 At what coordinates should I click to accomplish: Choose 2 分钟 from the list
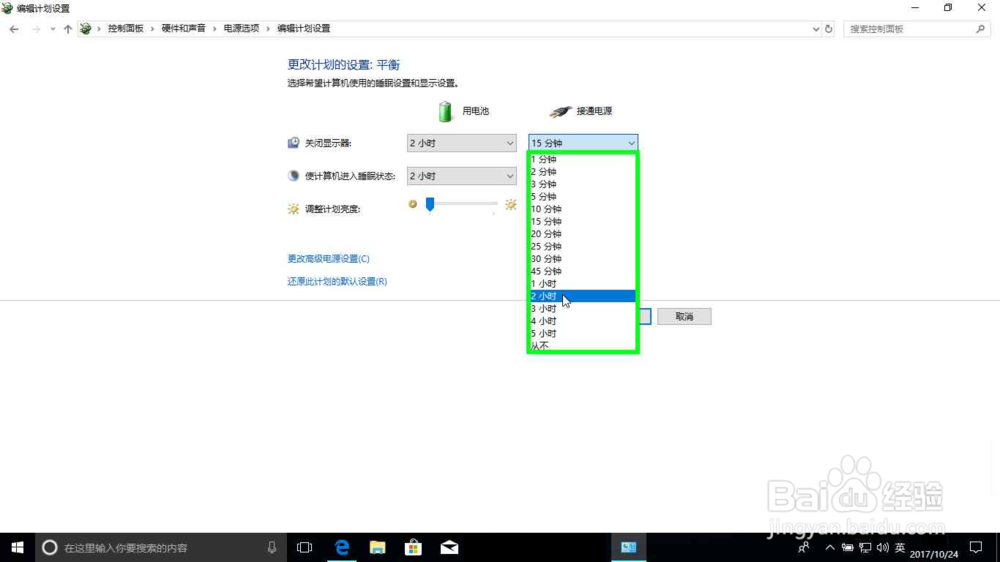tap(583, 172)
